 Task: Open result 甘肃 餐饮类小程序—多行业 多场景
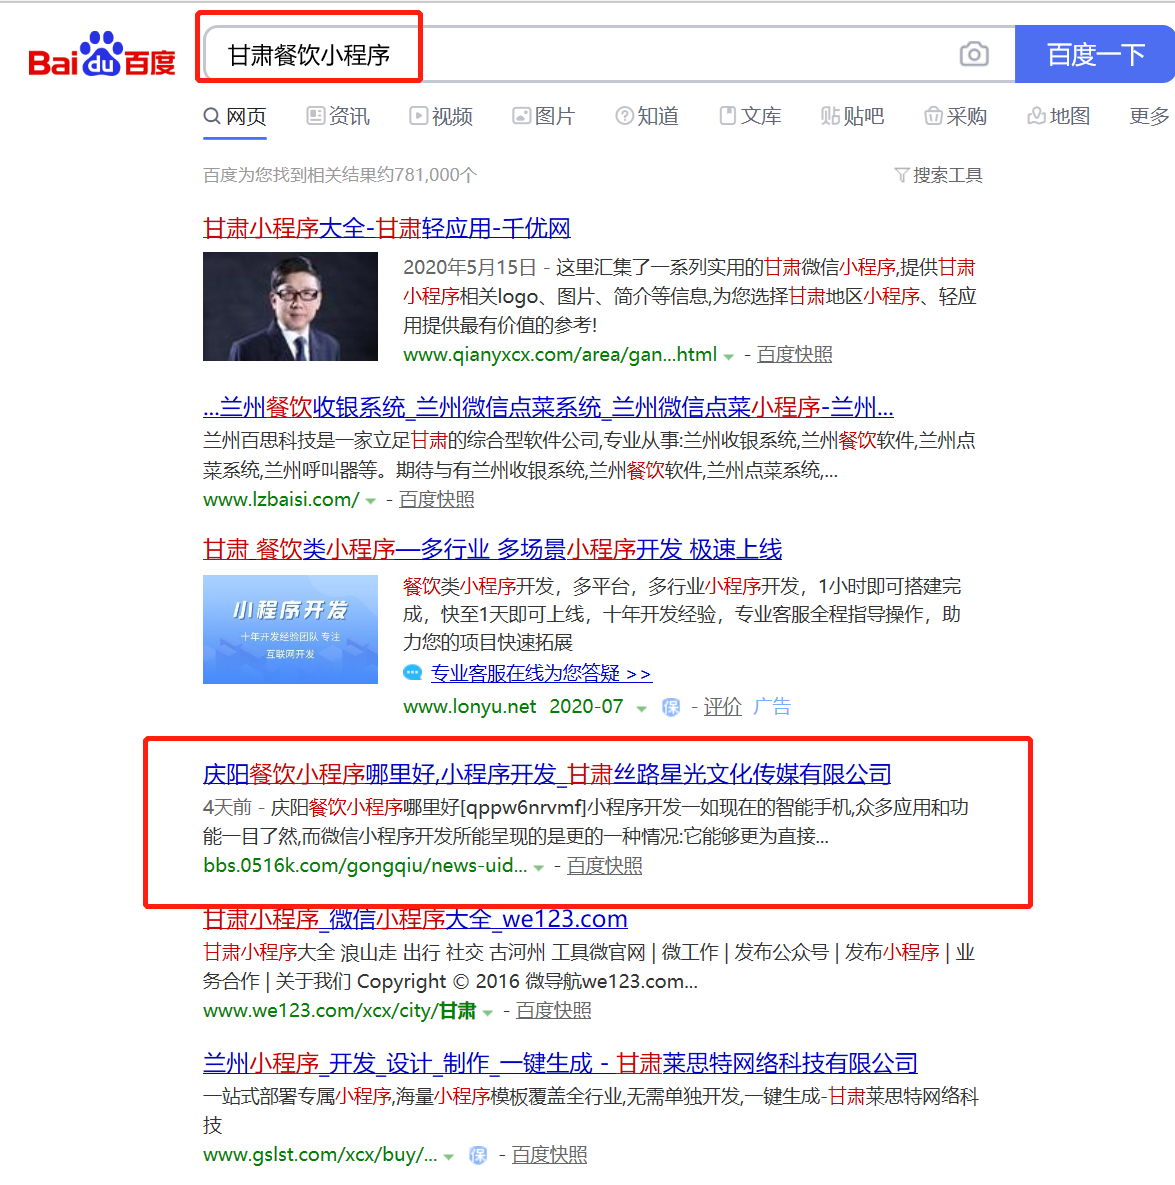[x=493, y=549]
